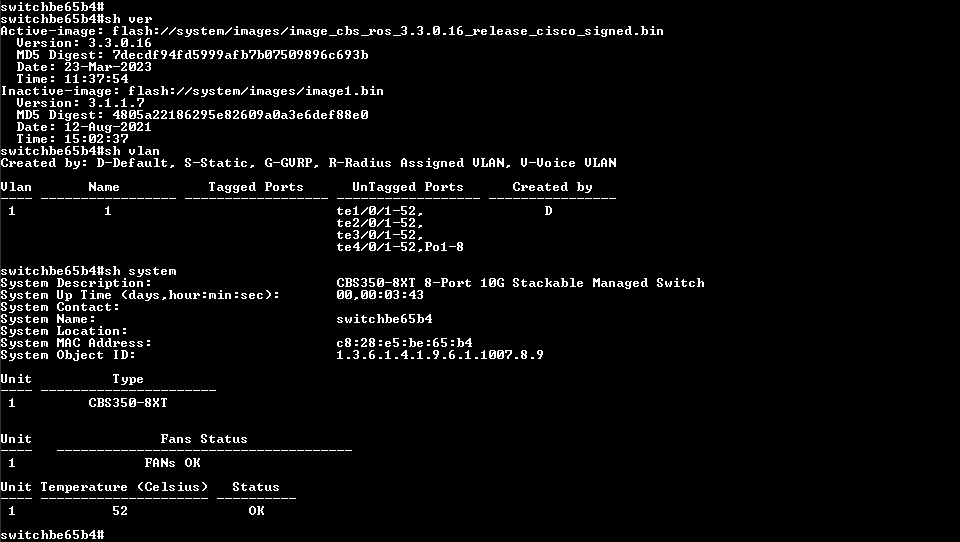Click the 'sh vlan' command line
960x542 pixels.
[x=80, y=151]
